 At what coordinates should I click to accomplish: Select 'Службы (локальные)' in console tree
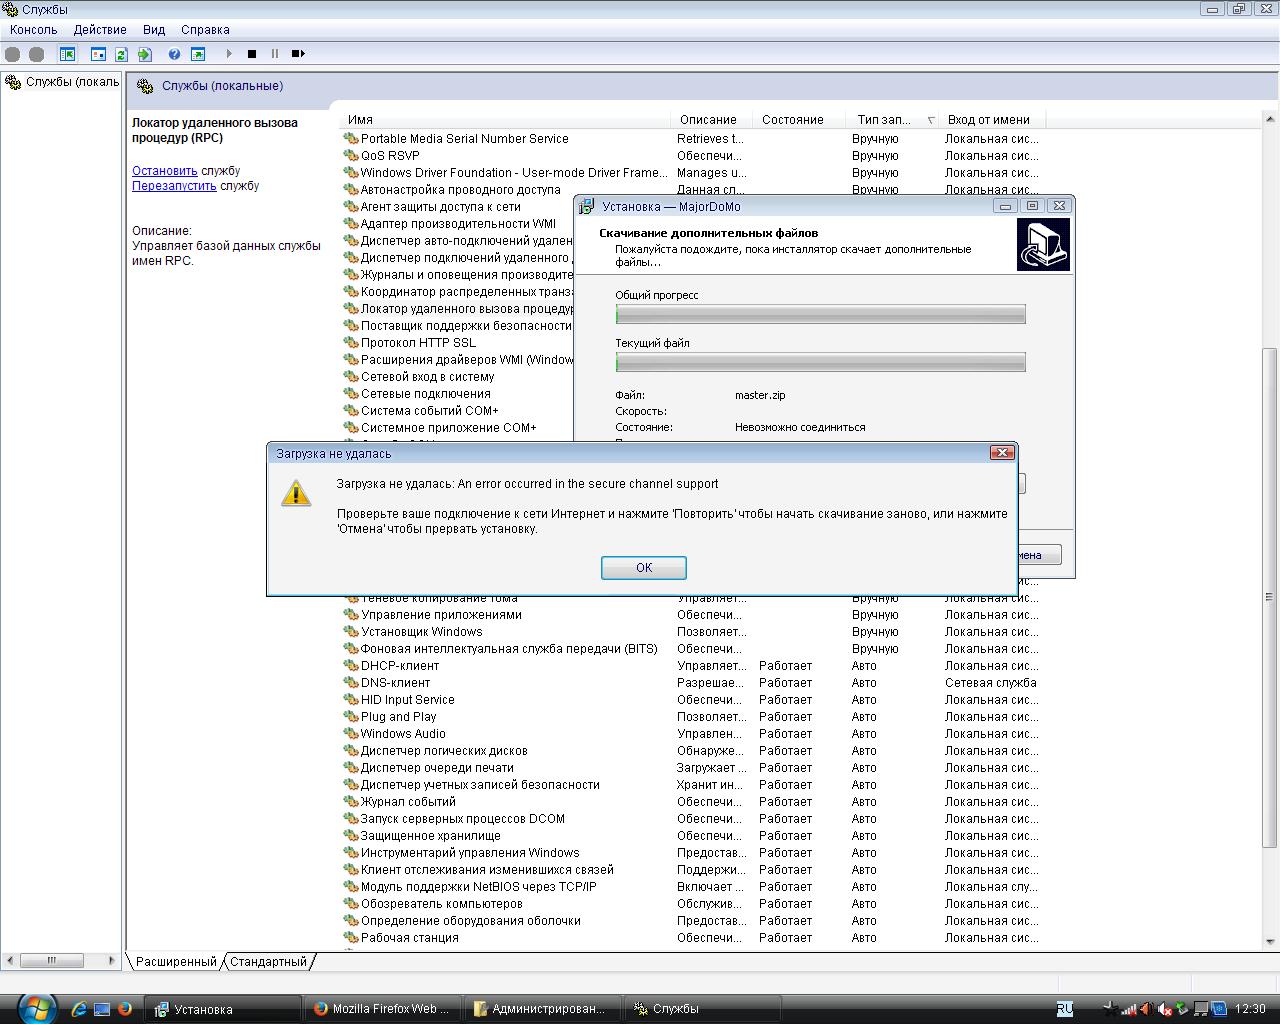pyautogui.click(x=72, y=82)
